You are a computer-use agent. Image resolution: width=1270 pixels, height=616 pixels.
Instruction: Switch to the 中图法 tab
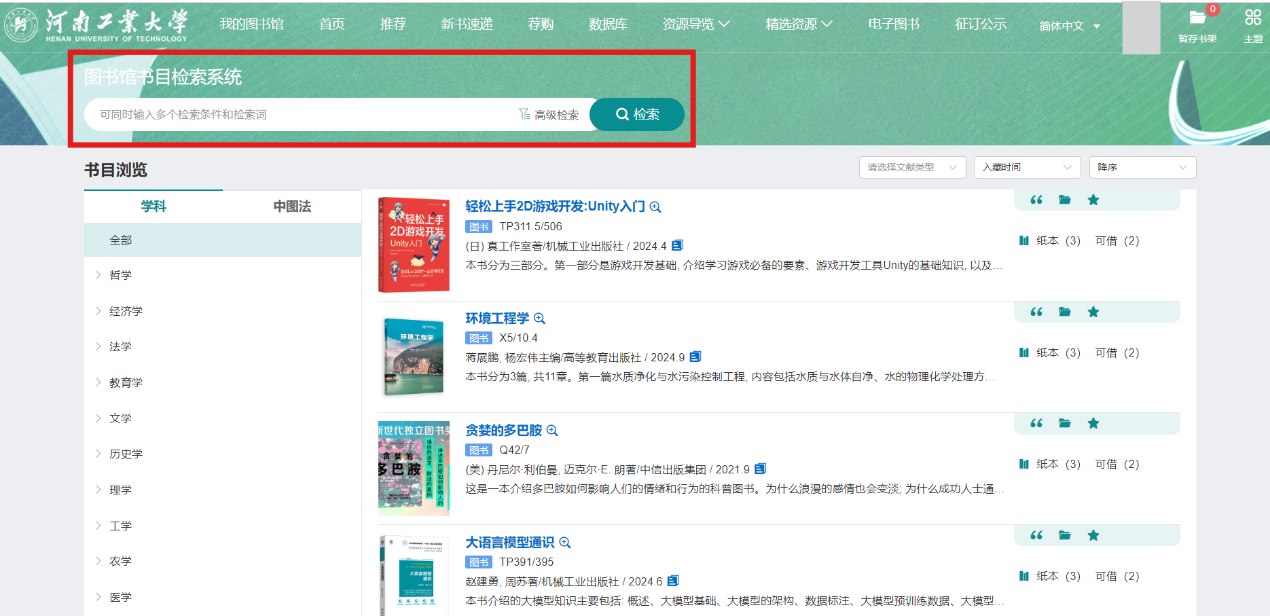click(292, 206)
